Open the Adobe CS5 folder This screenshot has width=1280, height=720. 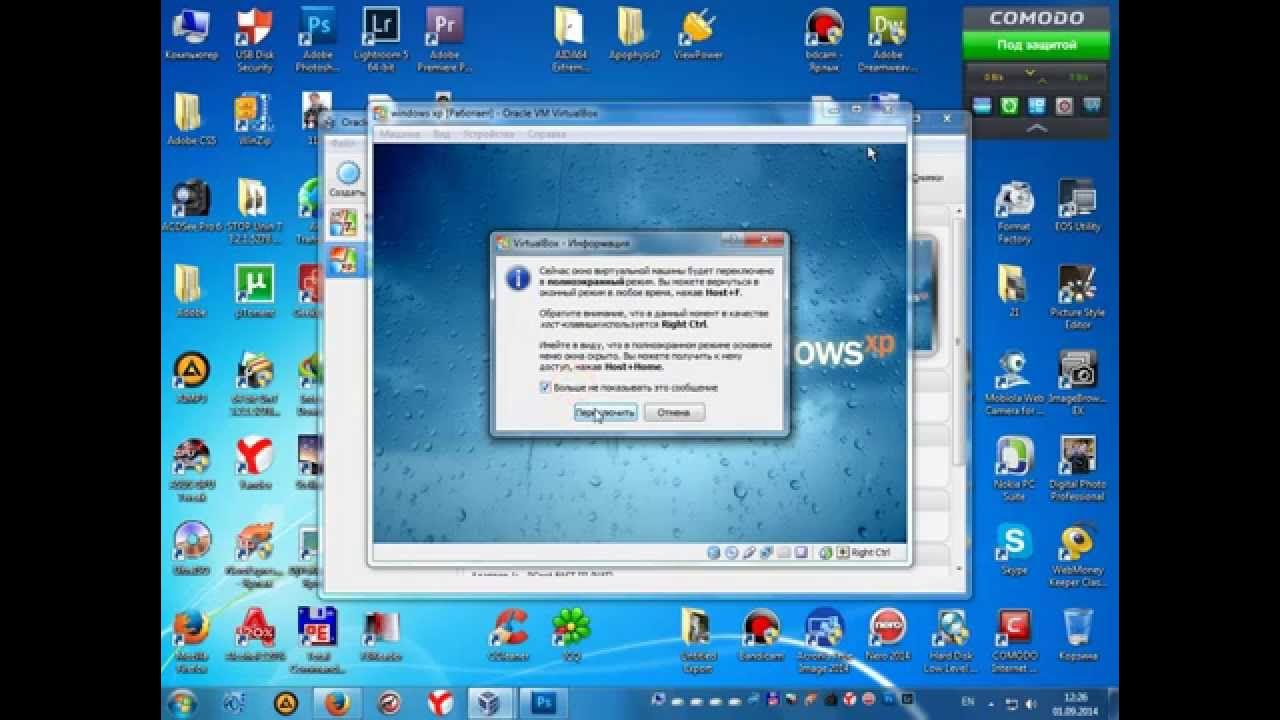point(190,120)
